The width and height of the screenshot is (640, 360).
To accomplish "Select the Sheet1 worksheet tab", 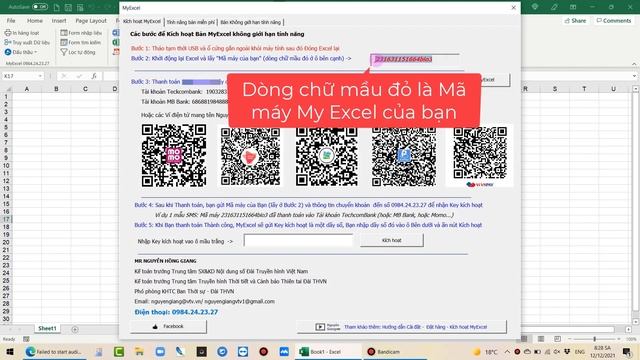I will coord(47,328).
